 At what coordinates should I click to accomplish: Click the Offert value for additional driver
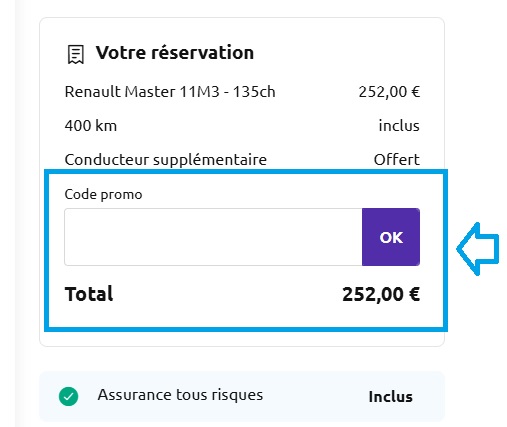[397, 160]
